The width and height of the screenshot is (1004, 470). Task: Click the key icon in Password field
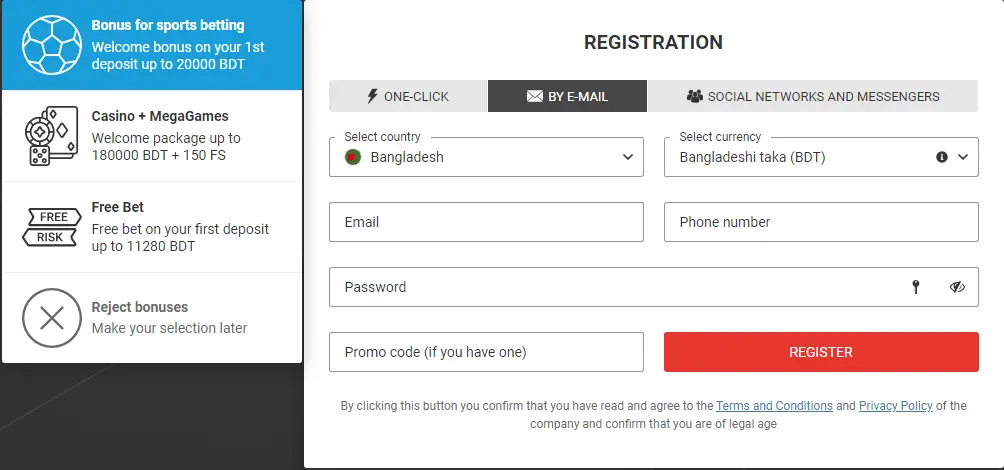(x=915, y=287)
